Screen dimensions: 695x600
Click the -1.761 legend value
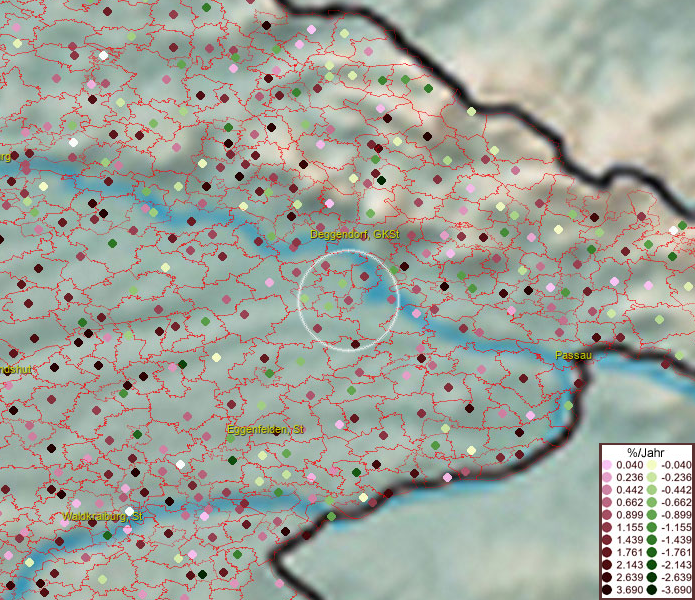[676, 552]
